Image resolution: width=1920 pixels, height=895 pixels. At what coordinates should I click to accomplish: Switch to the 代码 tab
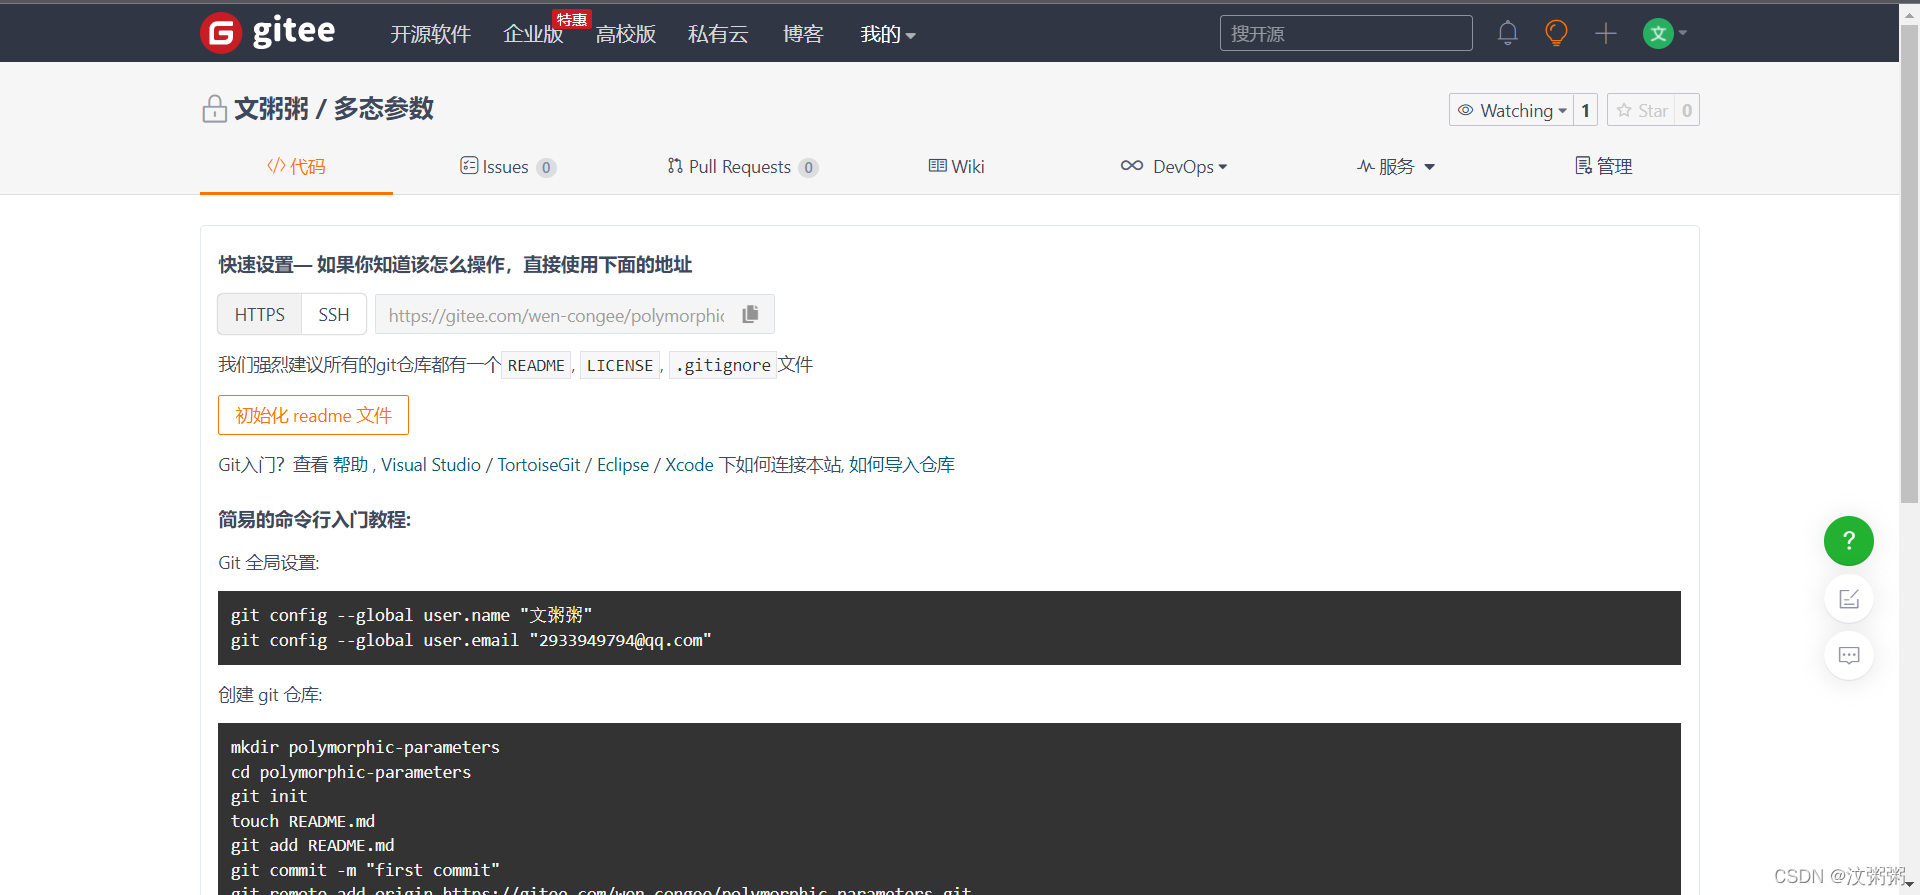coord(296,166)
